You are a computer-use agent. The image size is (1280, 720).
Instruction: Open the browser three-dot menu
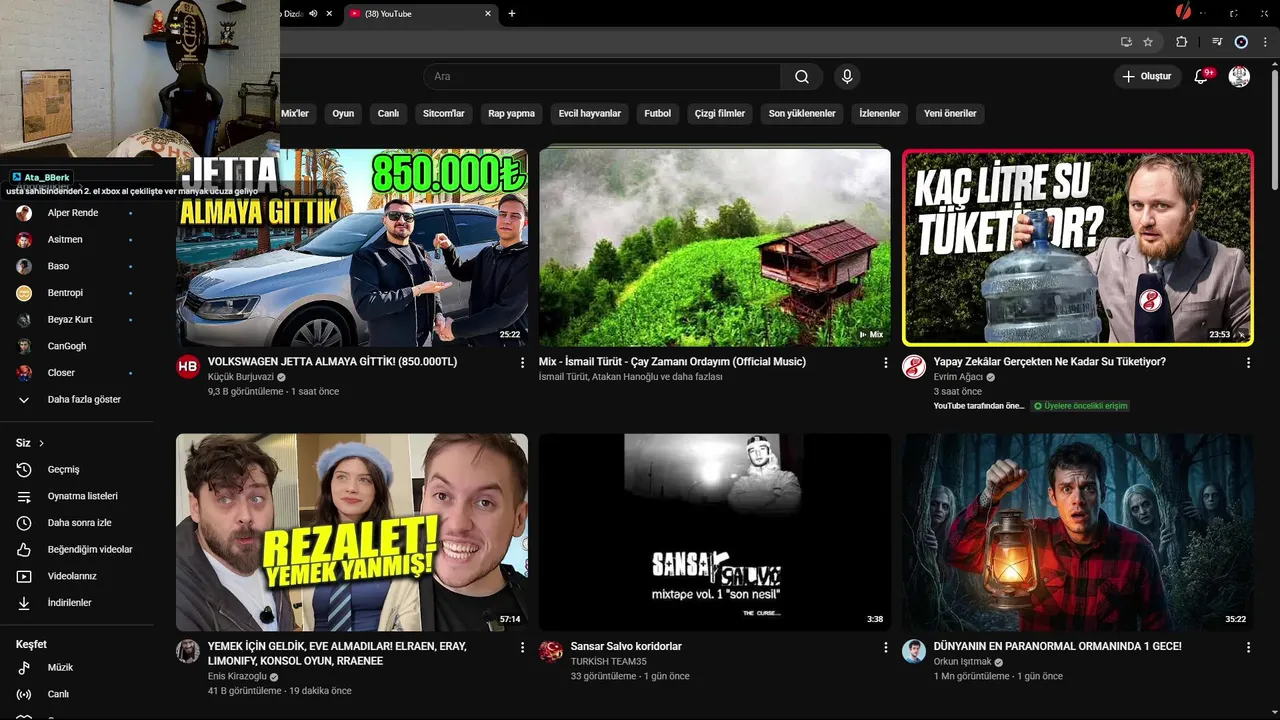coord(1264,42)
